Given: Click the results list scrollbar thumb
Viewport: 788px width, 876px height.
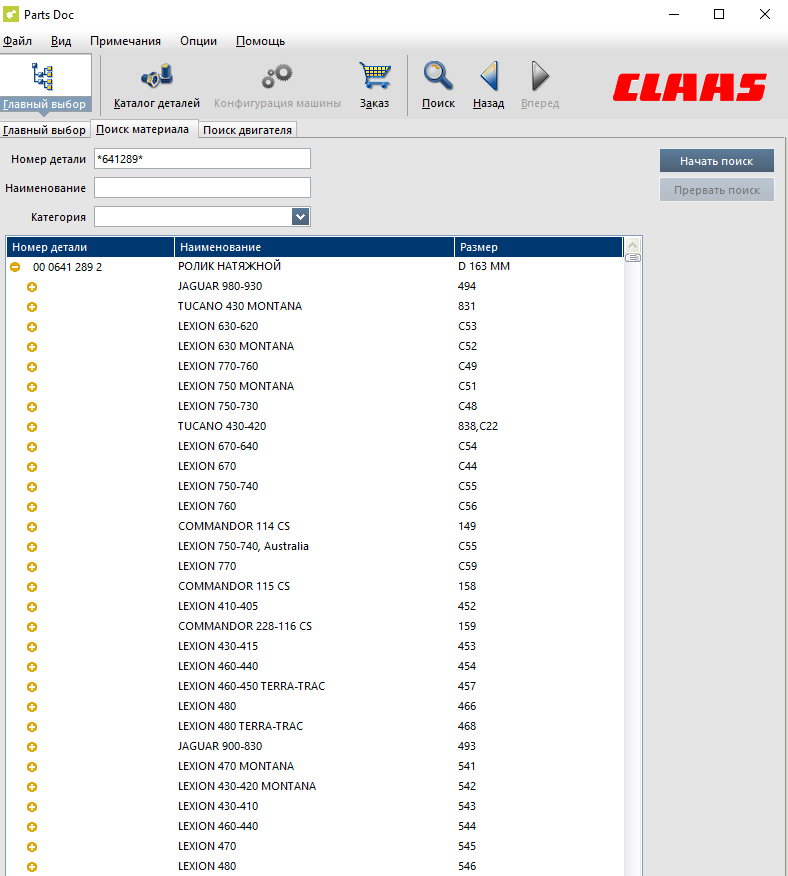Looking at the screenshot, I should point(633,258).
